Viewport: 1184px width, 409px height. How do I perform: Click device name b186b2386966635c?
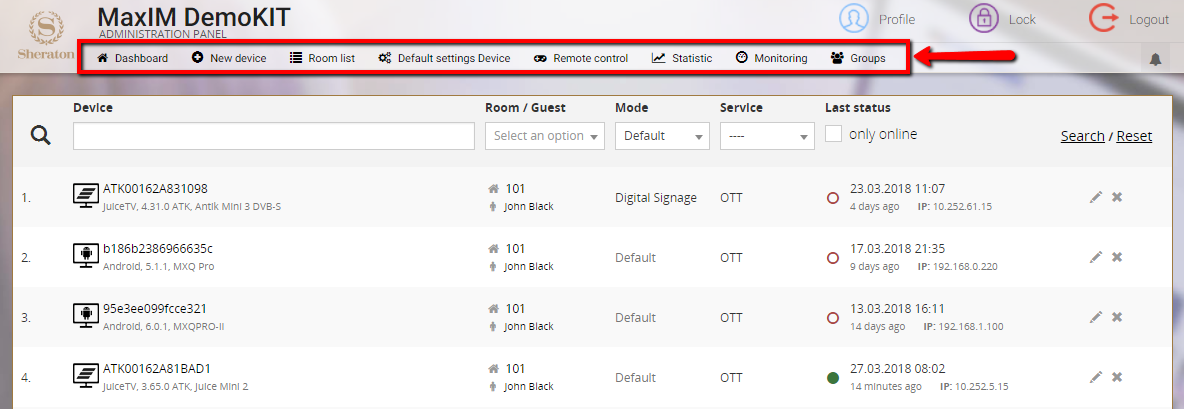158,248
